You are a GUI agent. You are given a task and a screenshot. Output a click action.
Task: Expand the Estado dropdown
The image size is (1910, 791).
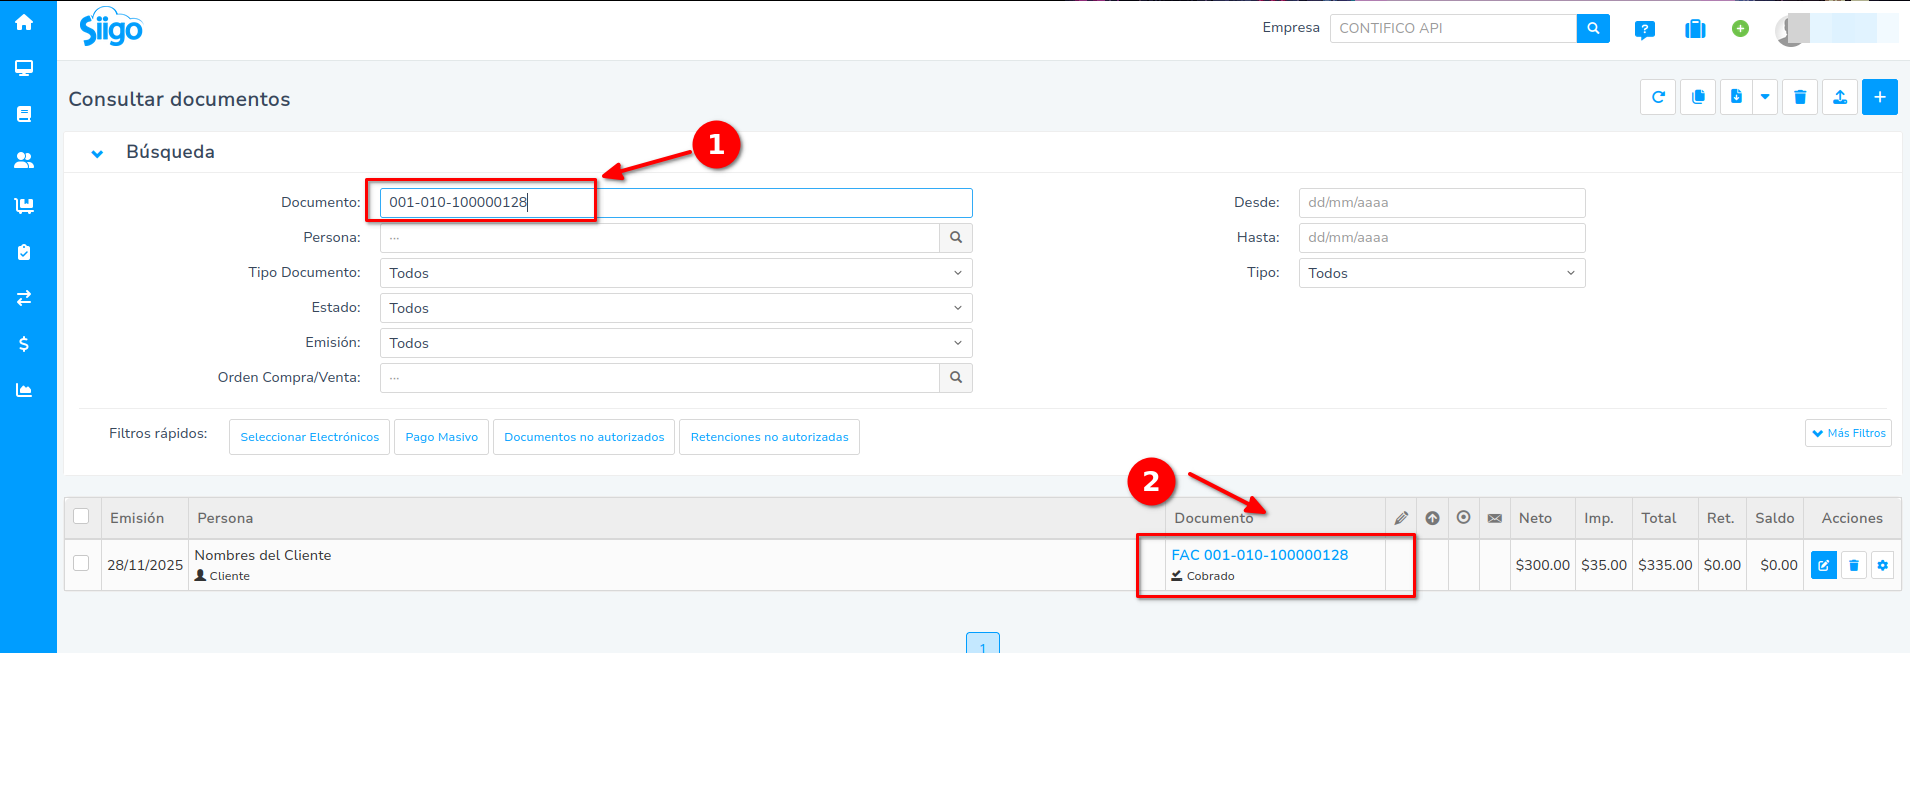[676, 308]
